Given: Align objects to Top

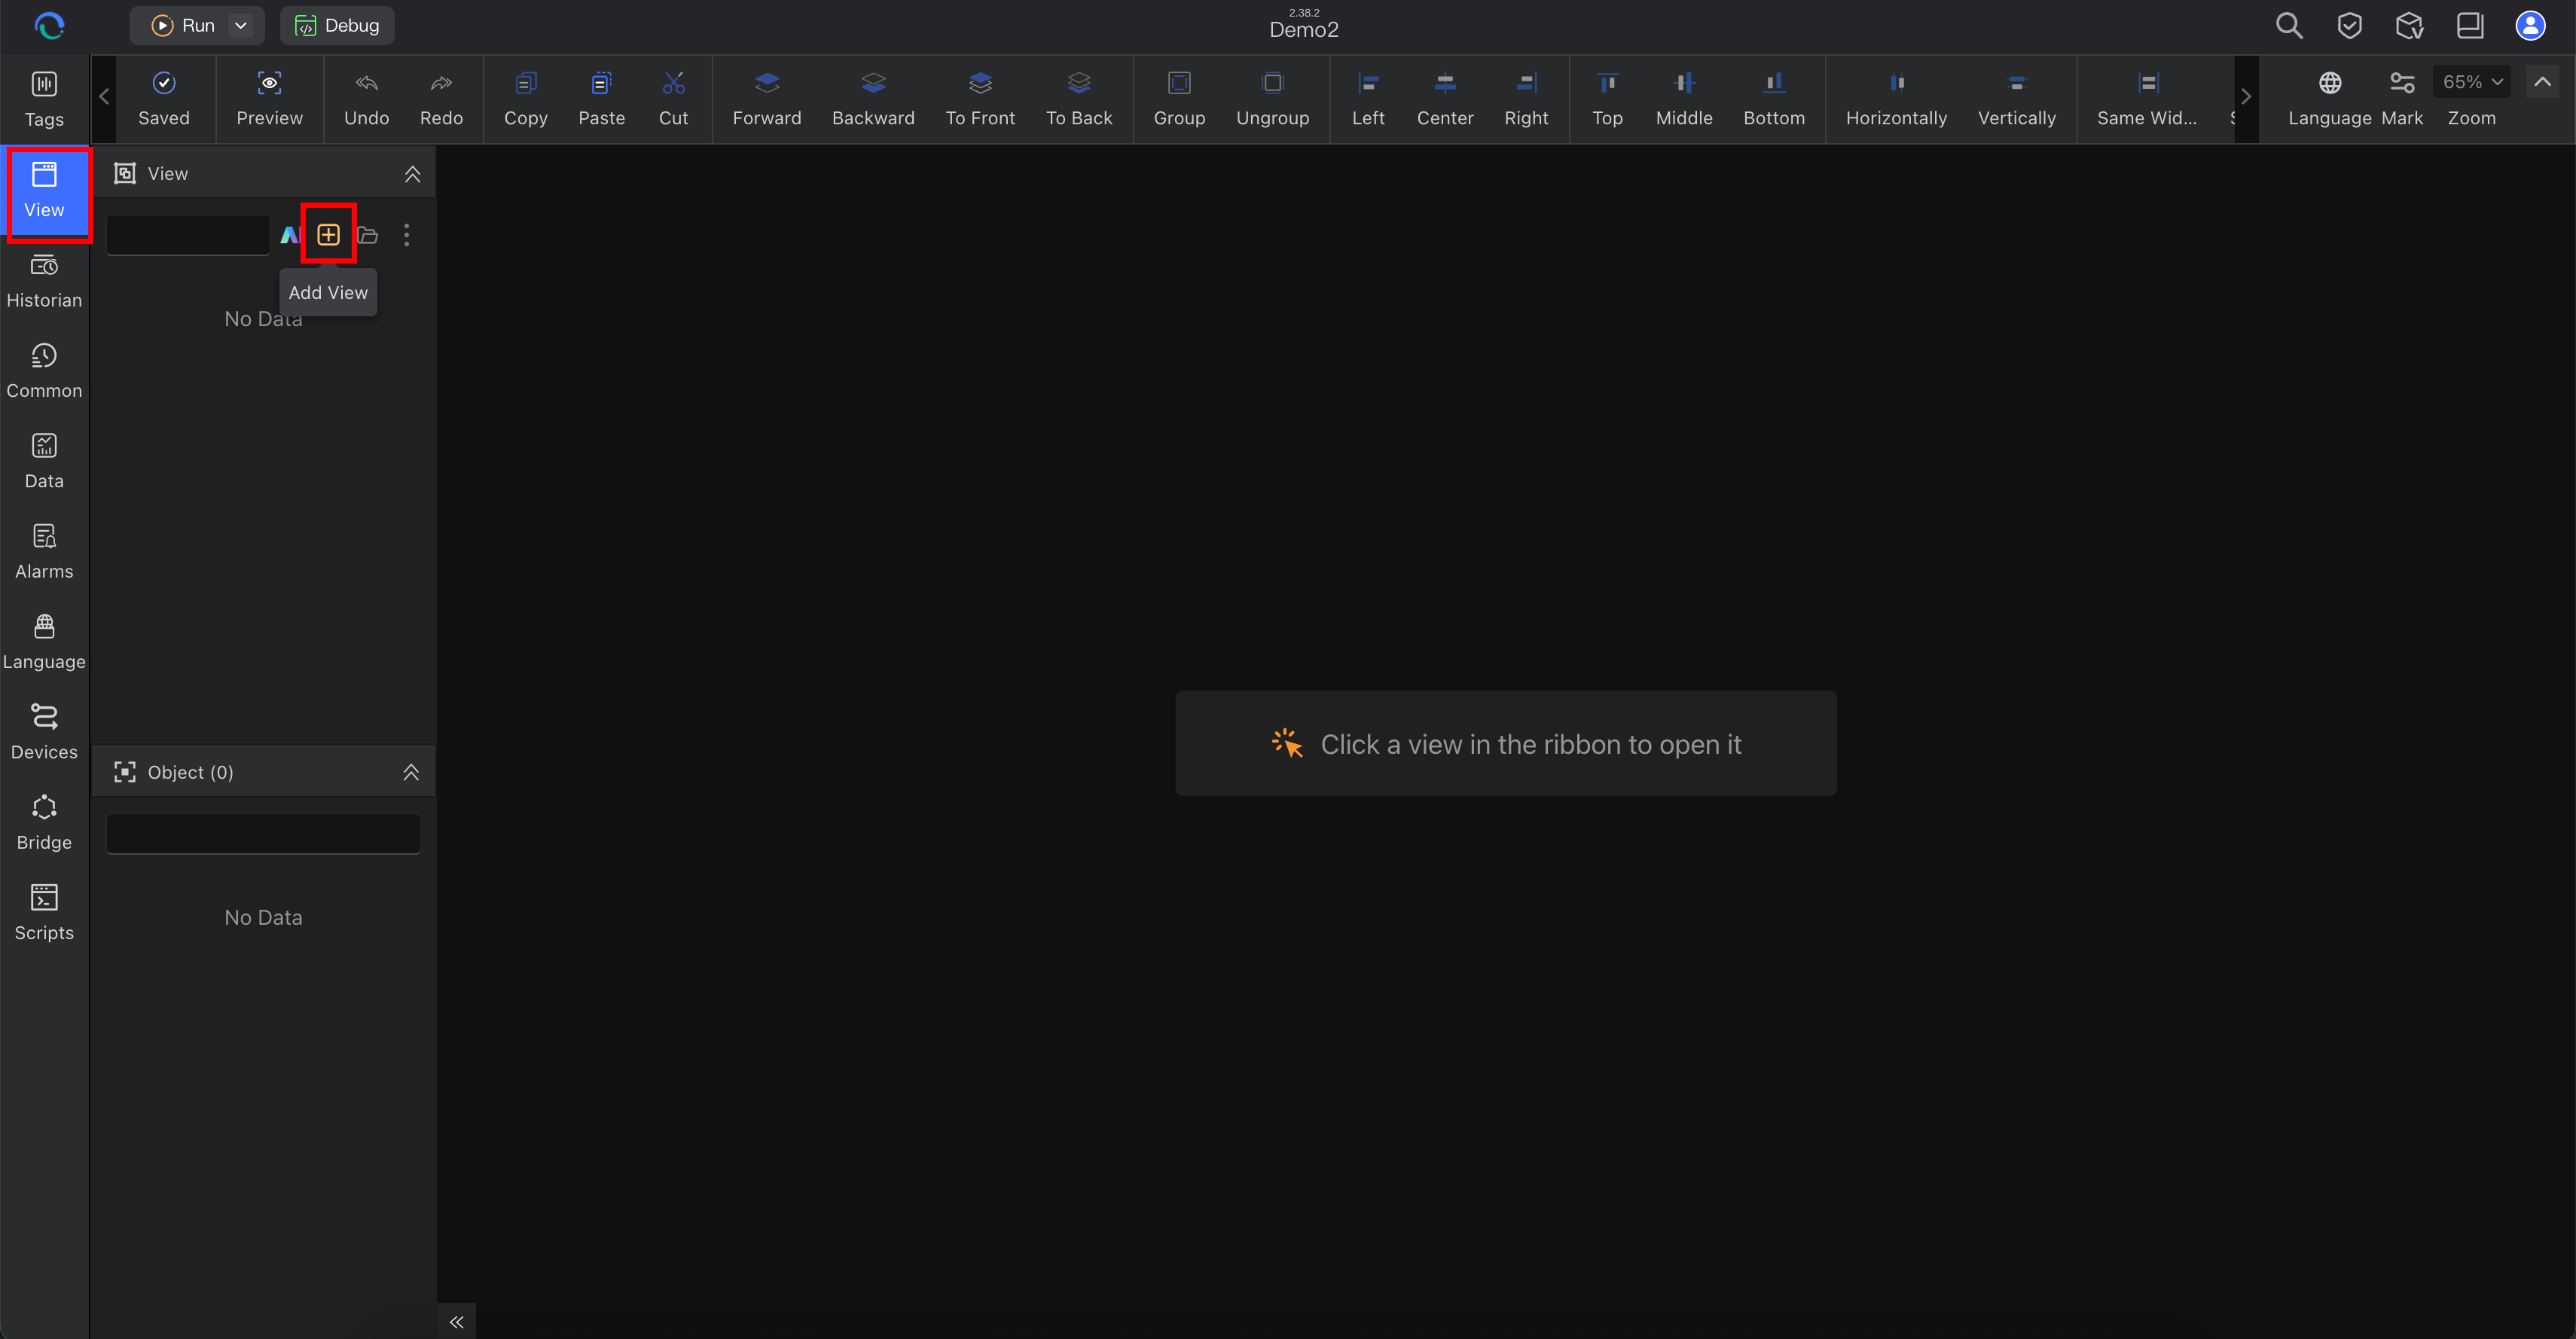Looking at the screenshot, I should 1607,99.
